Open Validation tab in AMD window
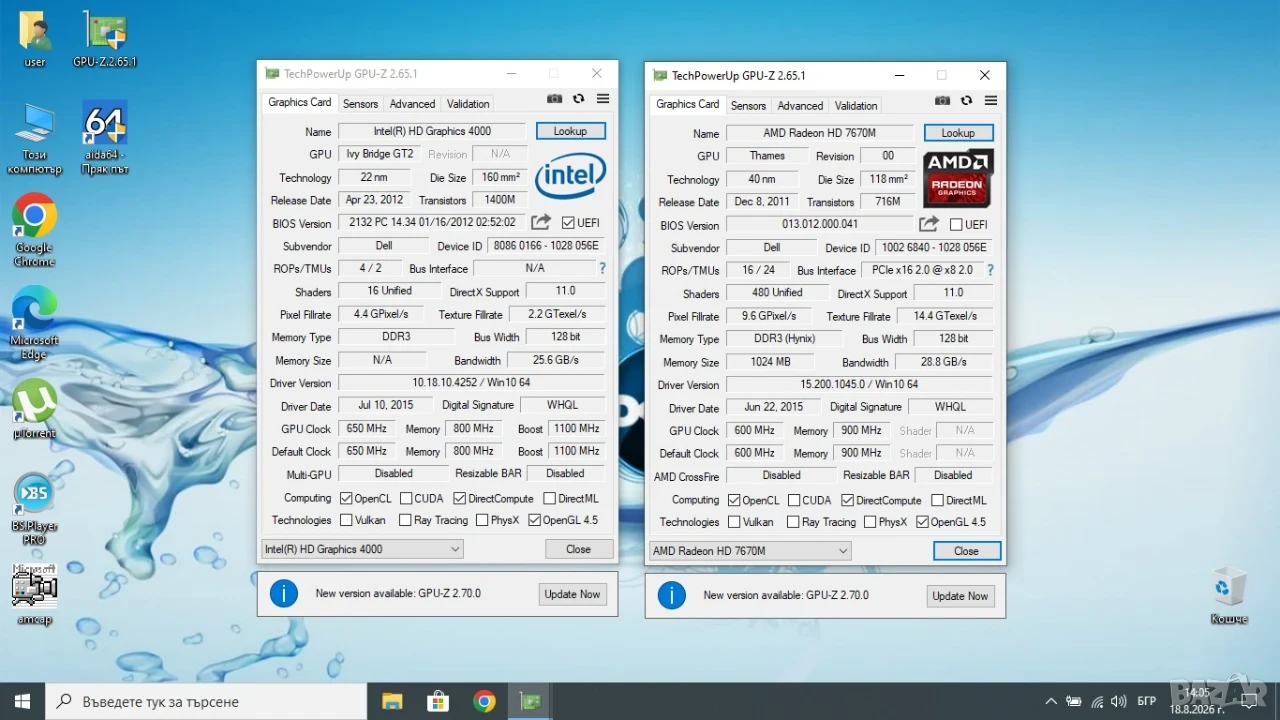 pyautogui.click(x=856, y=106)
